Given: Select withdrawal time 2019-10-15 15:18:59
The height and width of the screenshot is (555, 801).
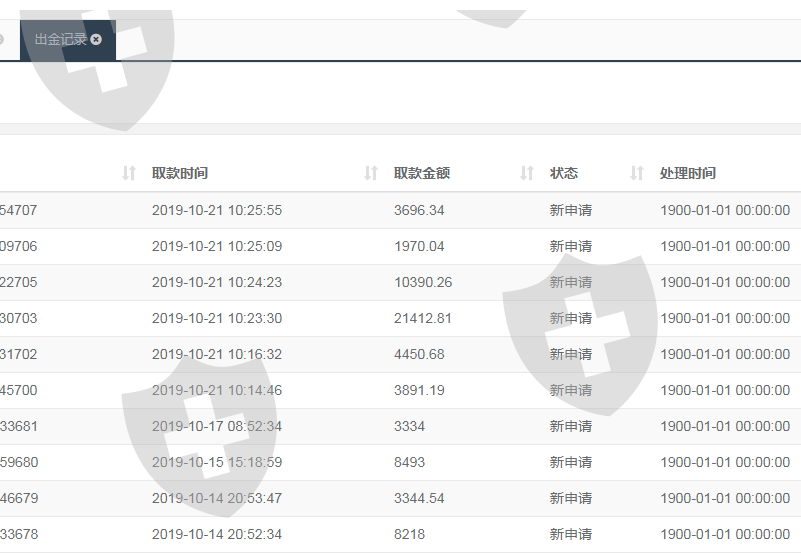Looking at the screenshot, I should [x=217, y=462].
